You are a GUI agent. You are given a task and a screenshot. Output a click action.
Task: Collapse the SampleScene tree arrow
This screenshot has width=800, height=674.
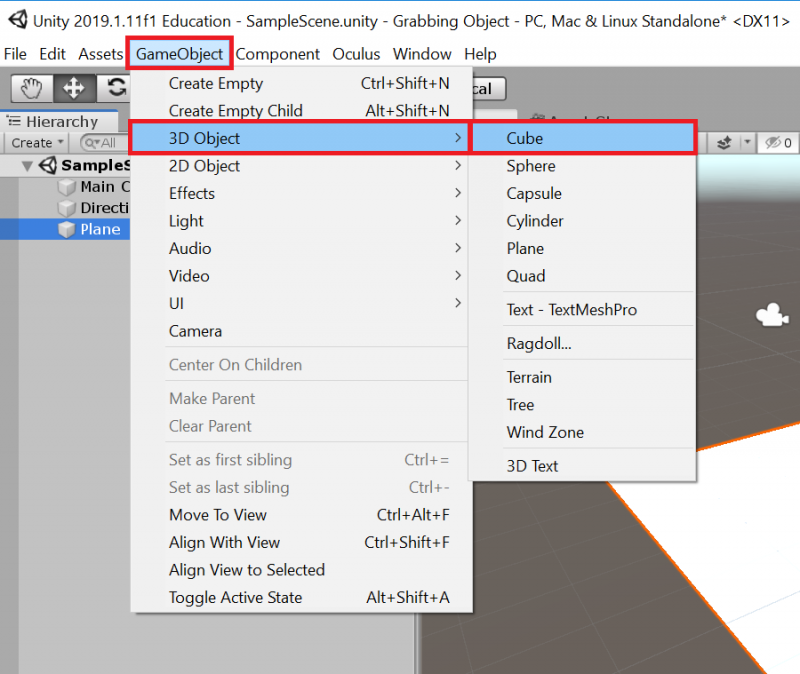tap(28, 166)
